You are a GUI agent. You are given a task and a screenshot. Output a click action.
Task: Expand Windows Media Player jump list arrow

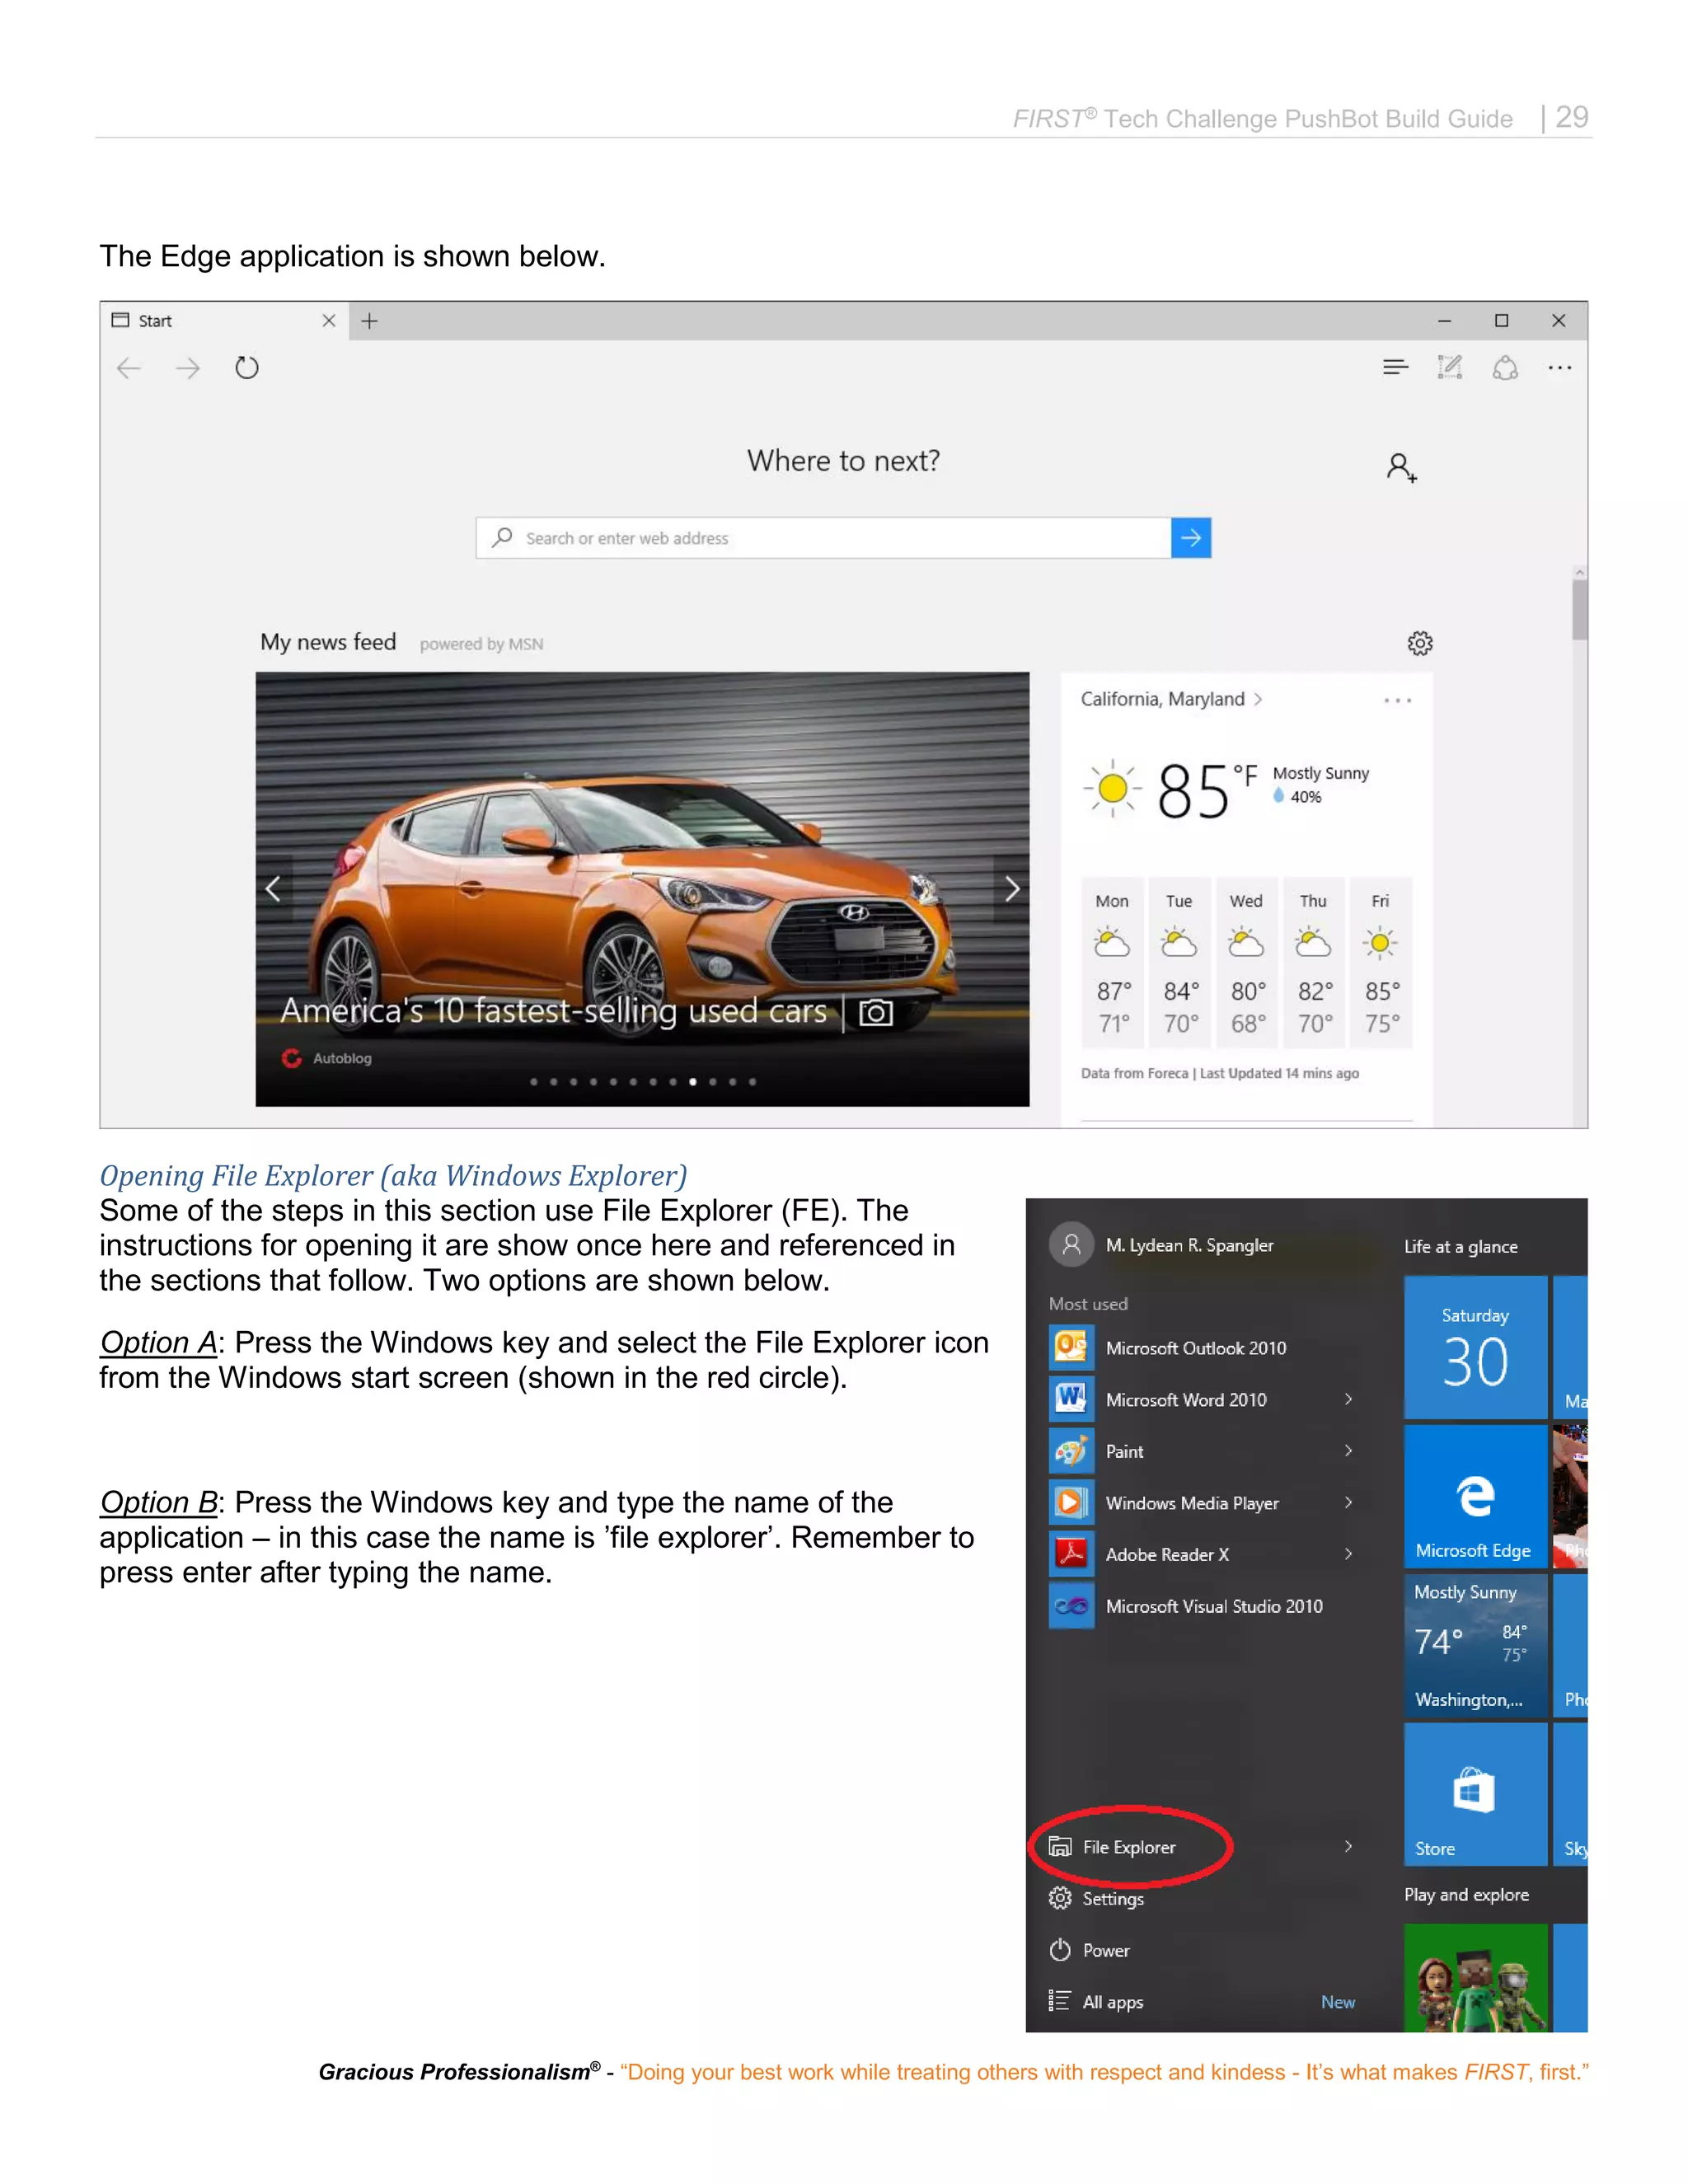tap(1348, 1502)
